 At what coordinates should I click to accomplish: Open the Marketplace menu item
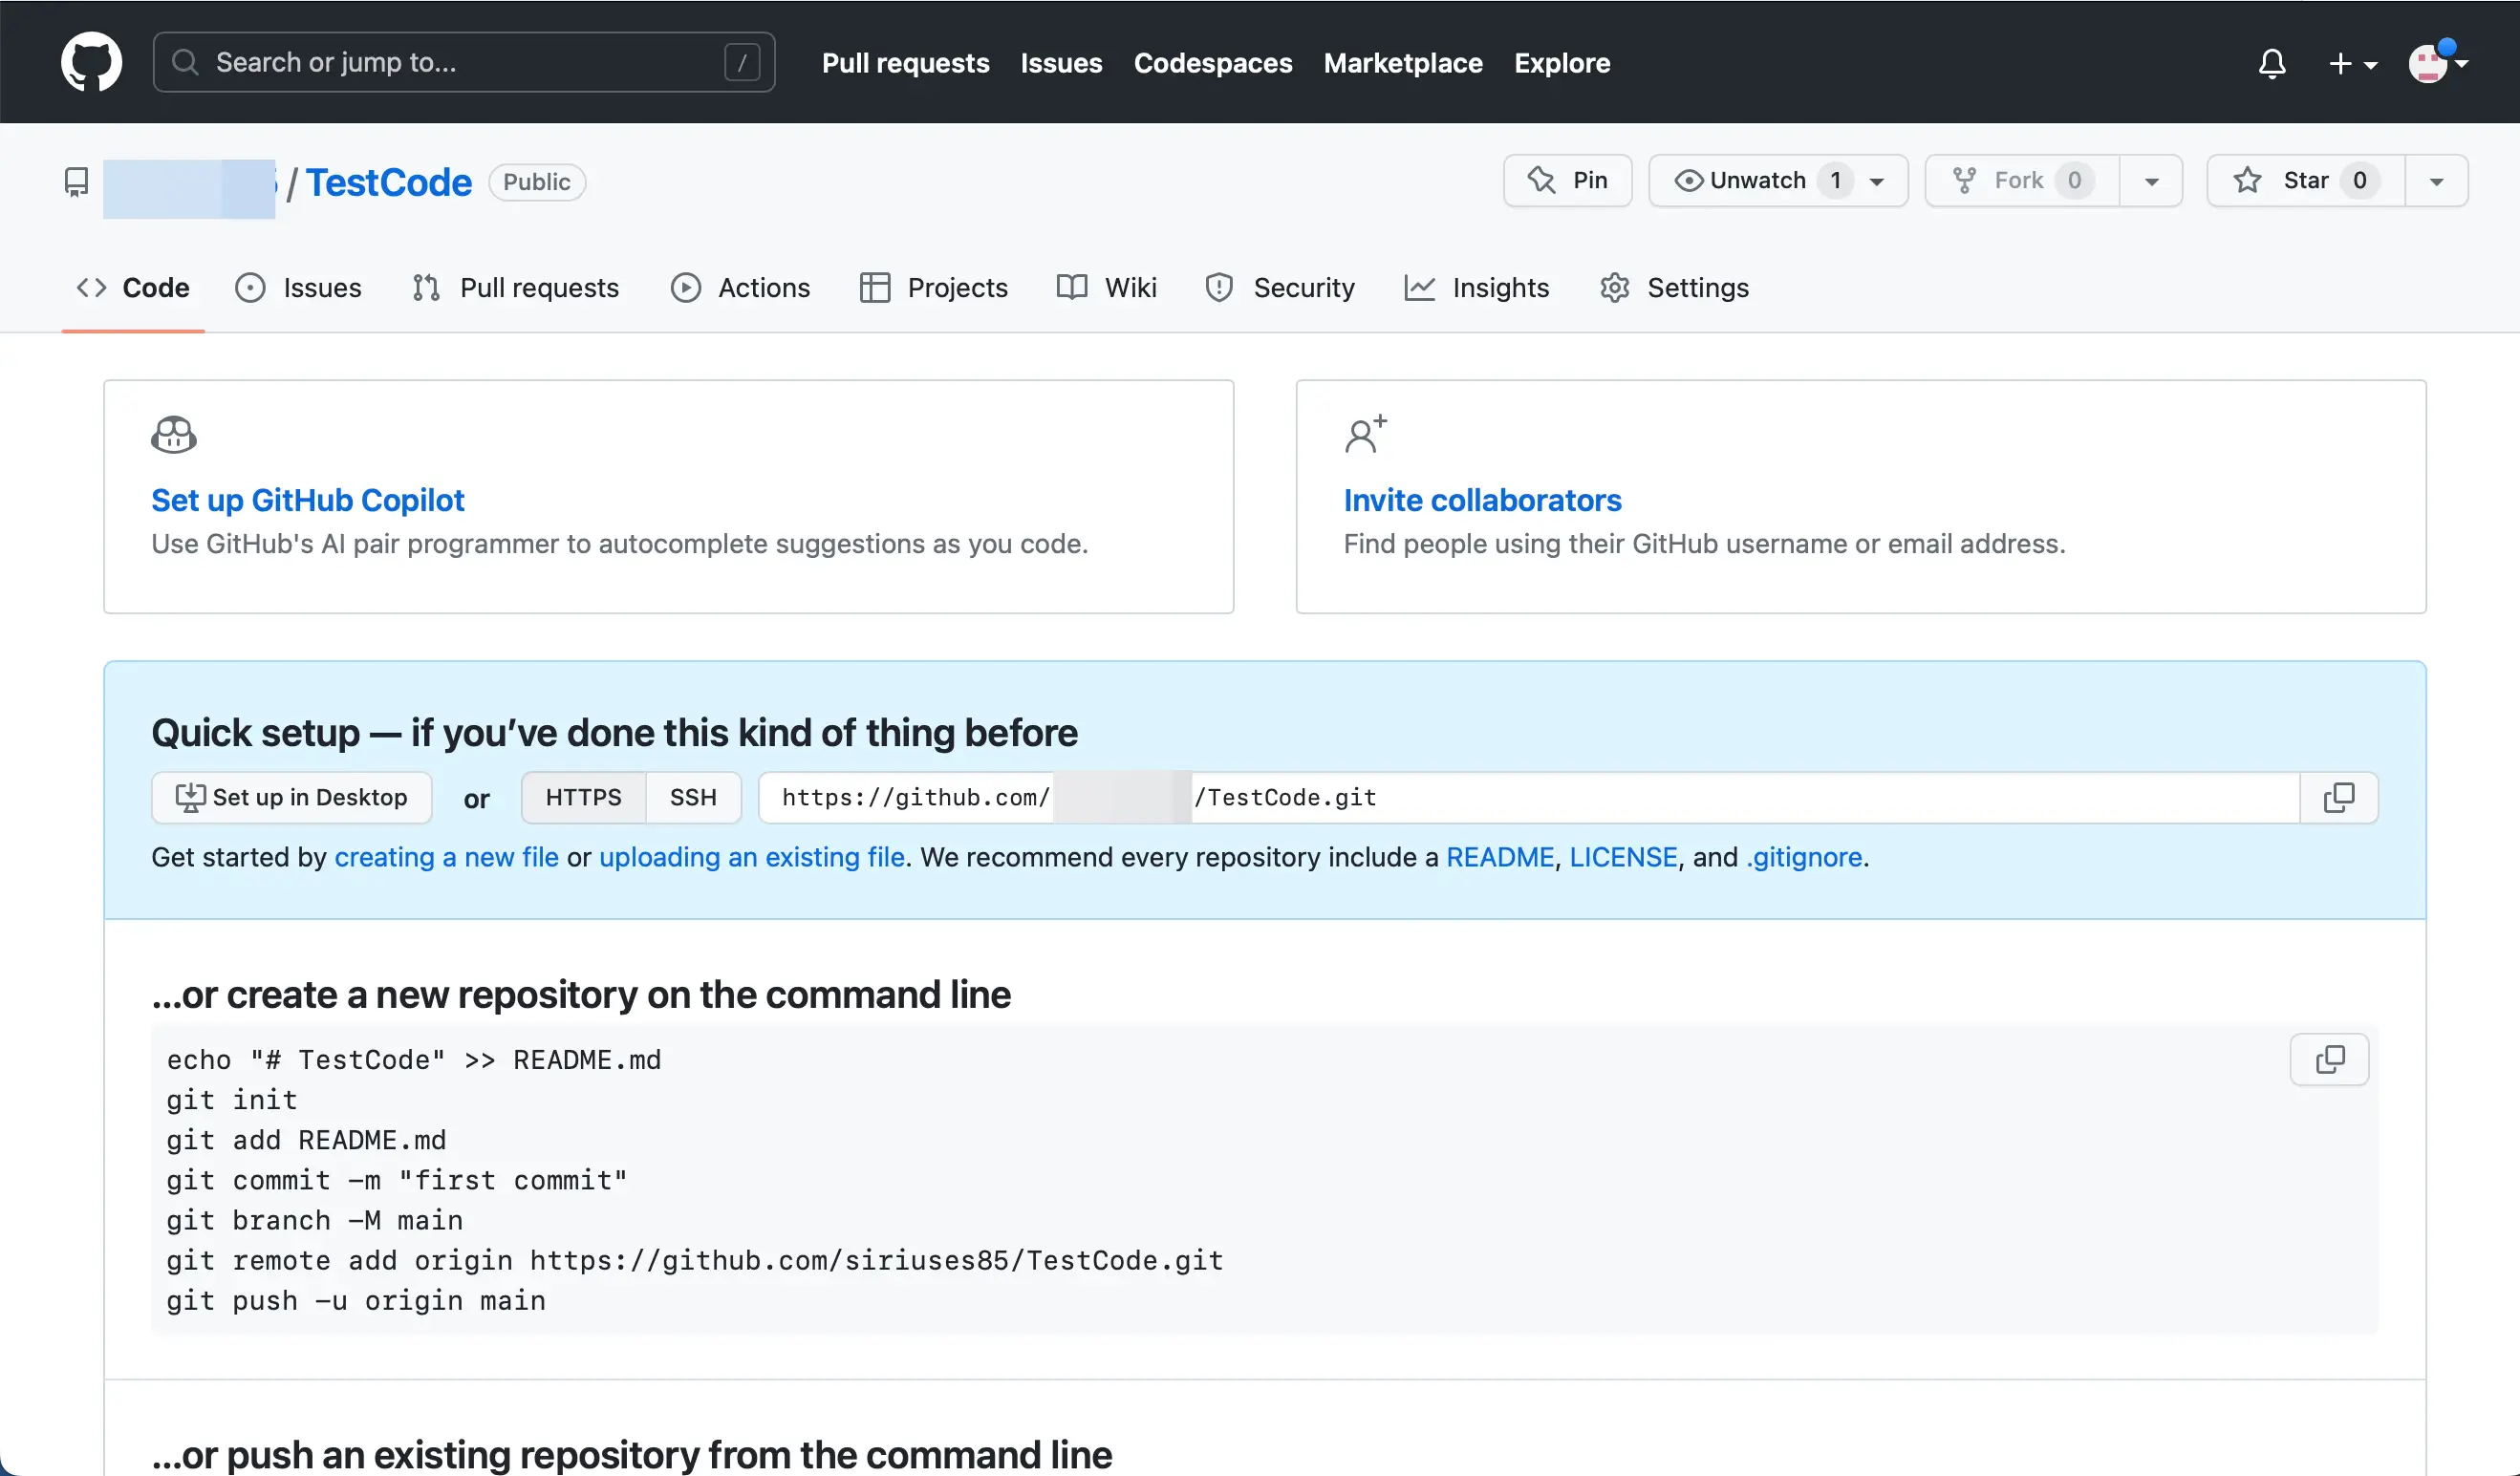[x=1402, y=62]
